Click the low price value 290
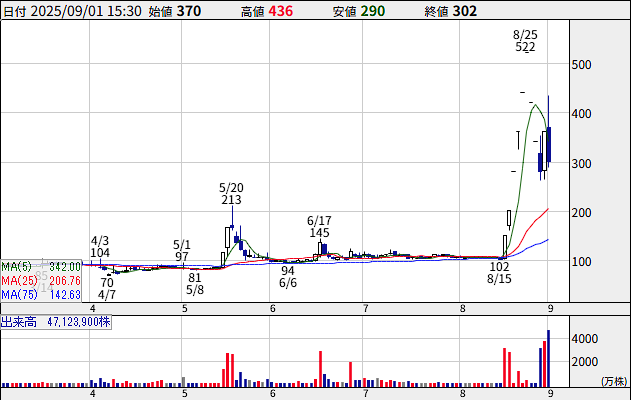Screen dimensions: 631x400 [373, 11]
